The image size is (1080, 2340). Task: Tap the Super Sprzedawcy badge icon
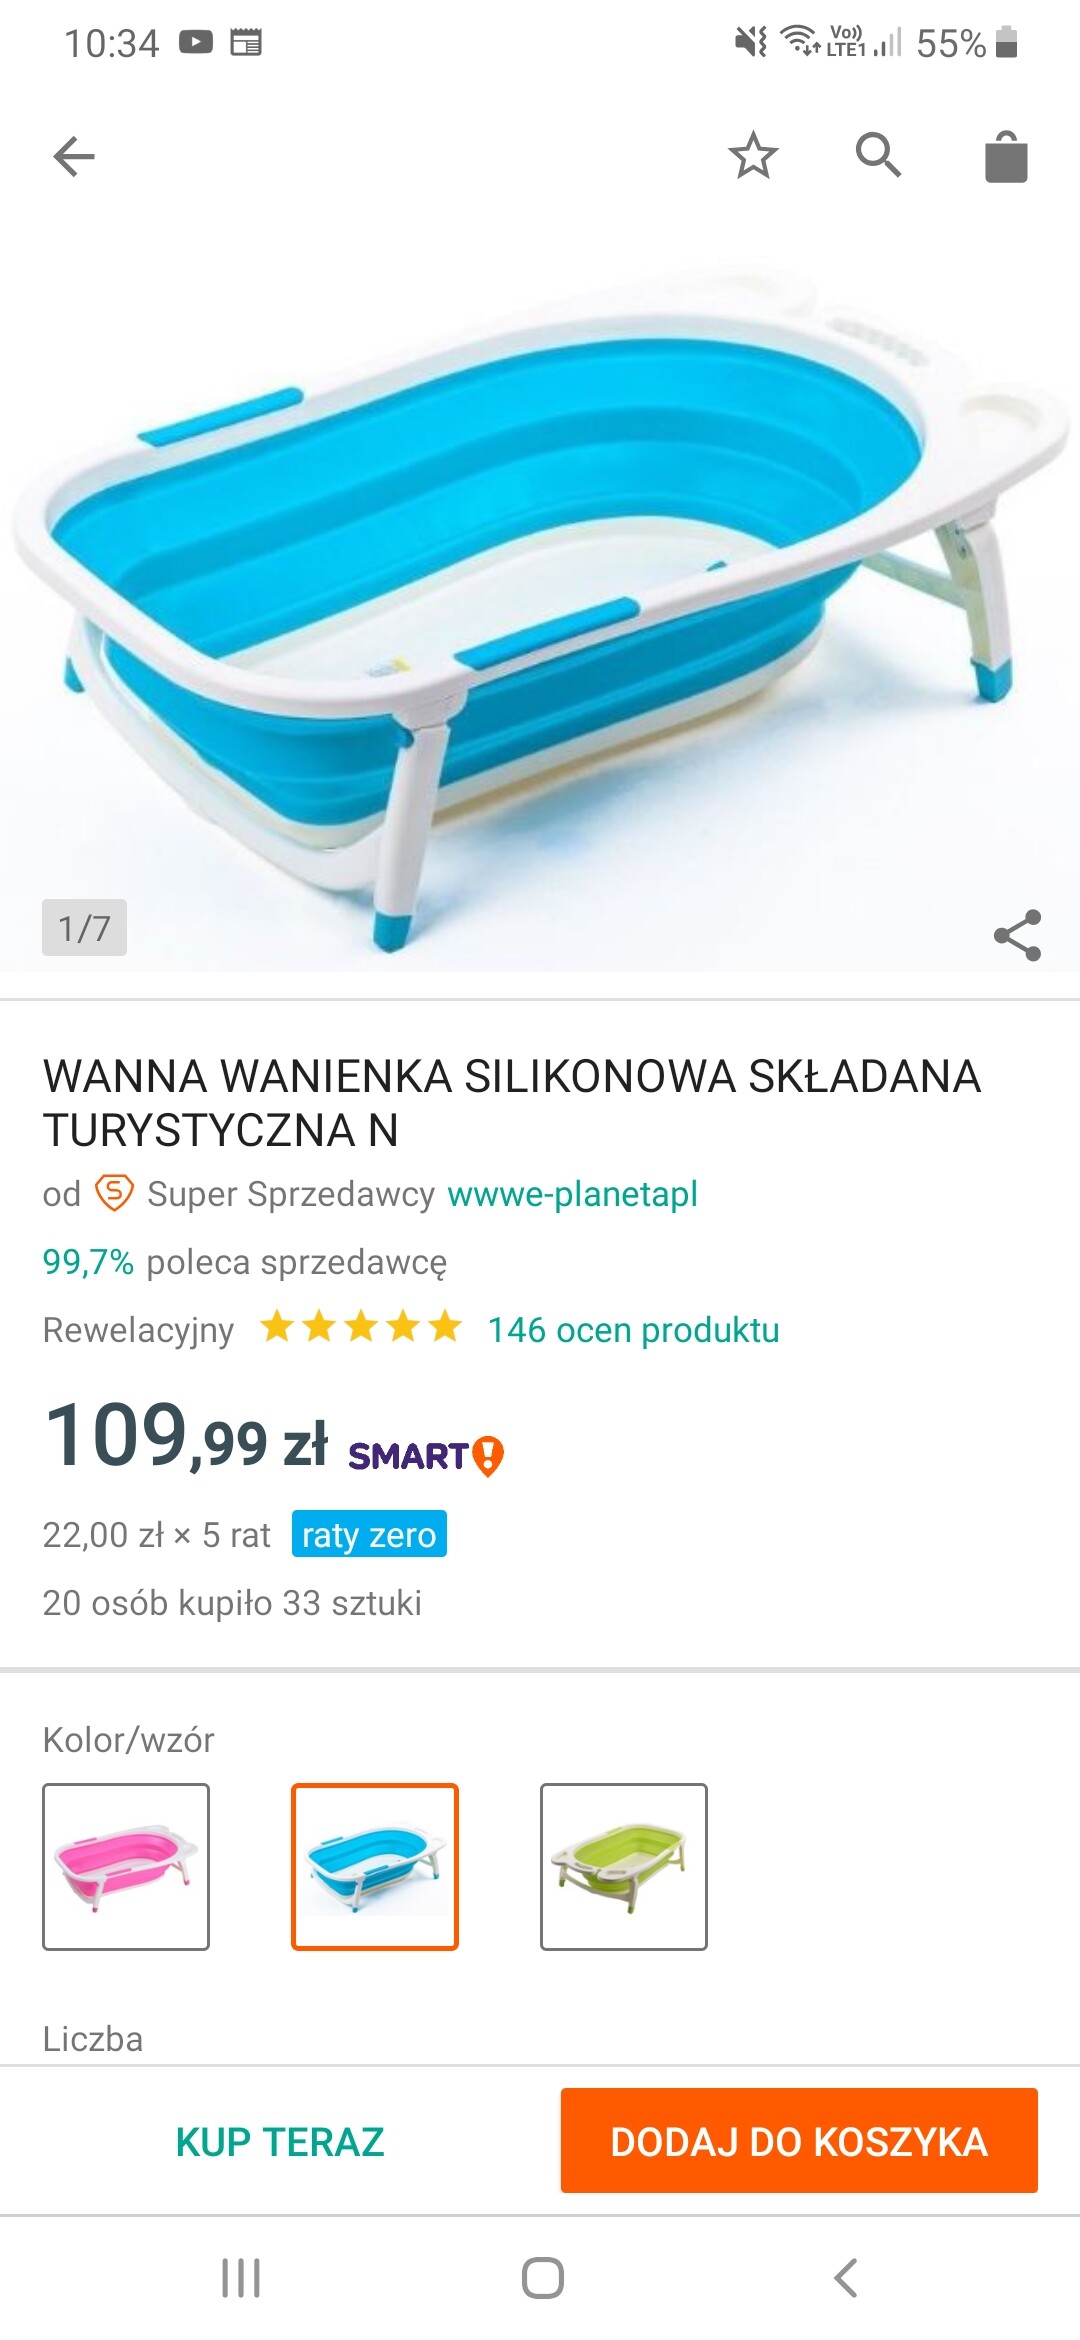[x=114, y=1193]
